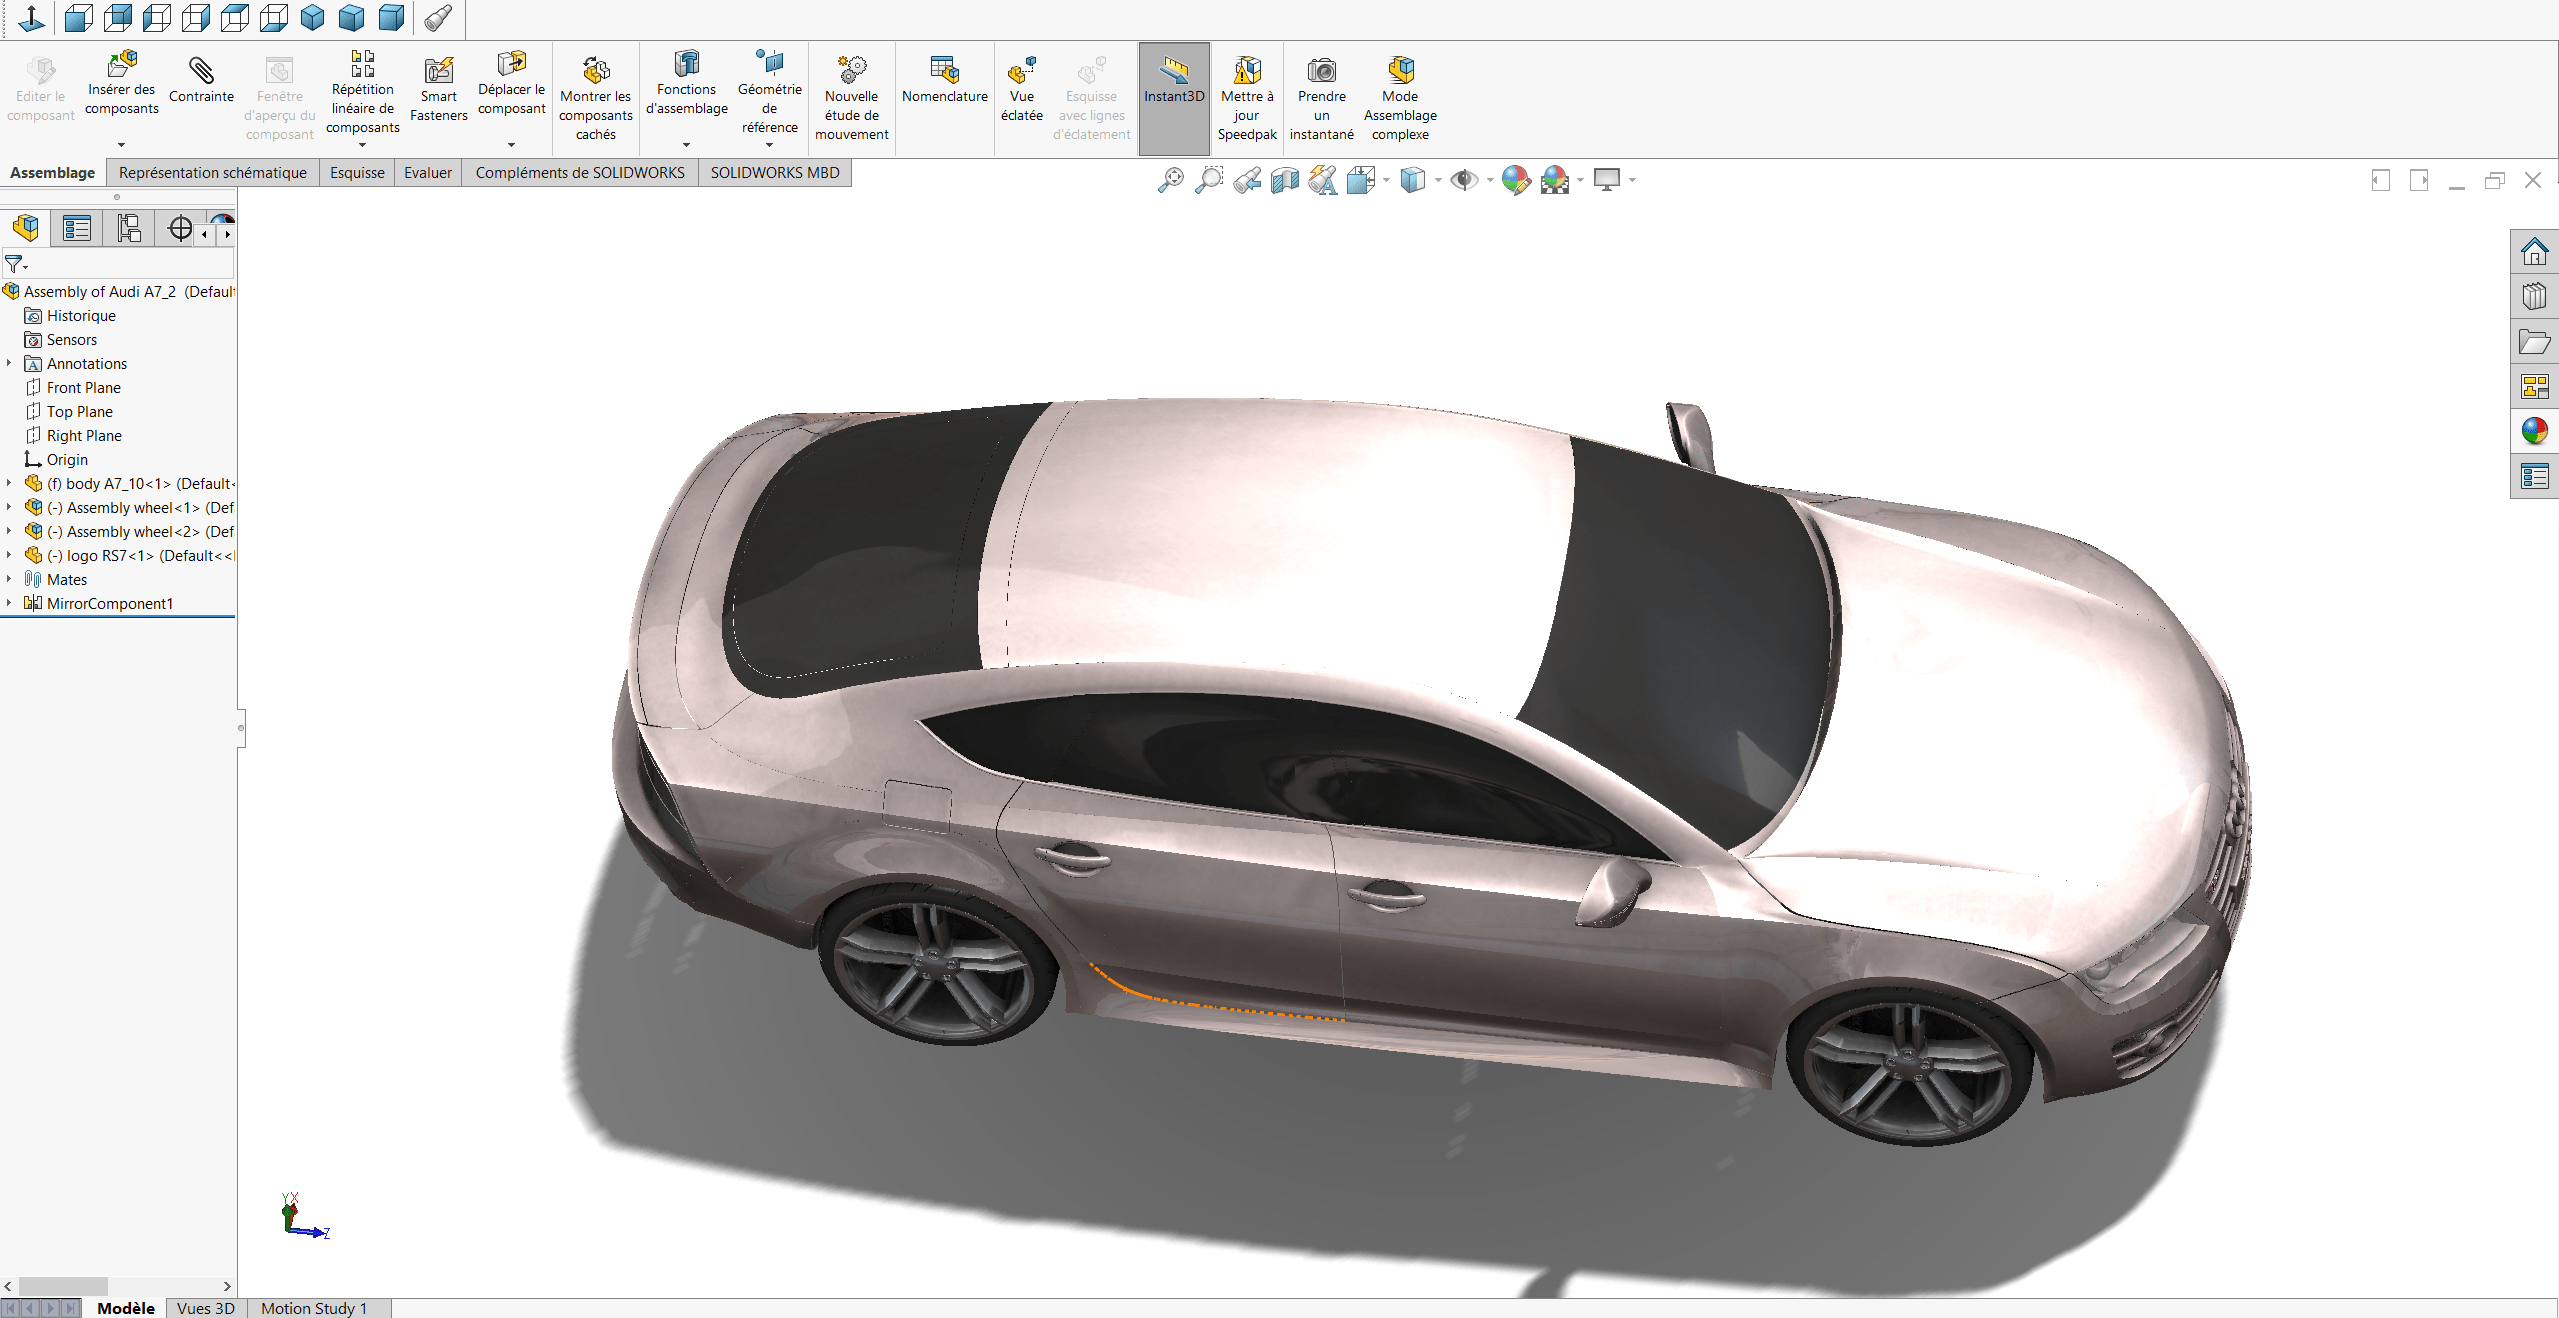Click Dynamic Annotation Views icon
2559x1318 pixels.
1323,180
